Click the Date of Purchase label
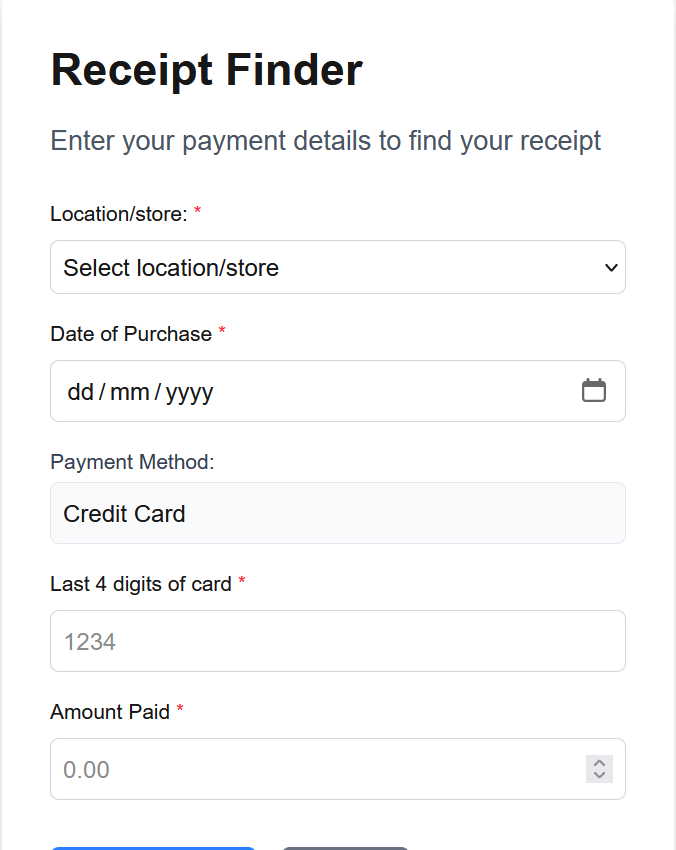 click(131, 334)
